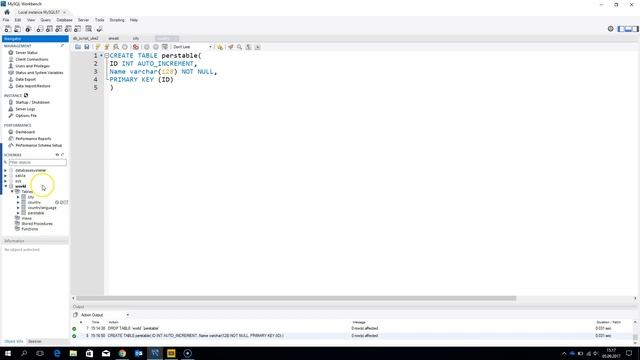The width and height of the screenshot is (640, 360).
Task: Click the horizontal scrollbar of the editor
Action: (x=296, y=298)
